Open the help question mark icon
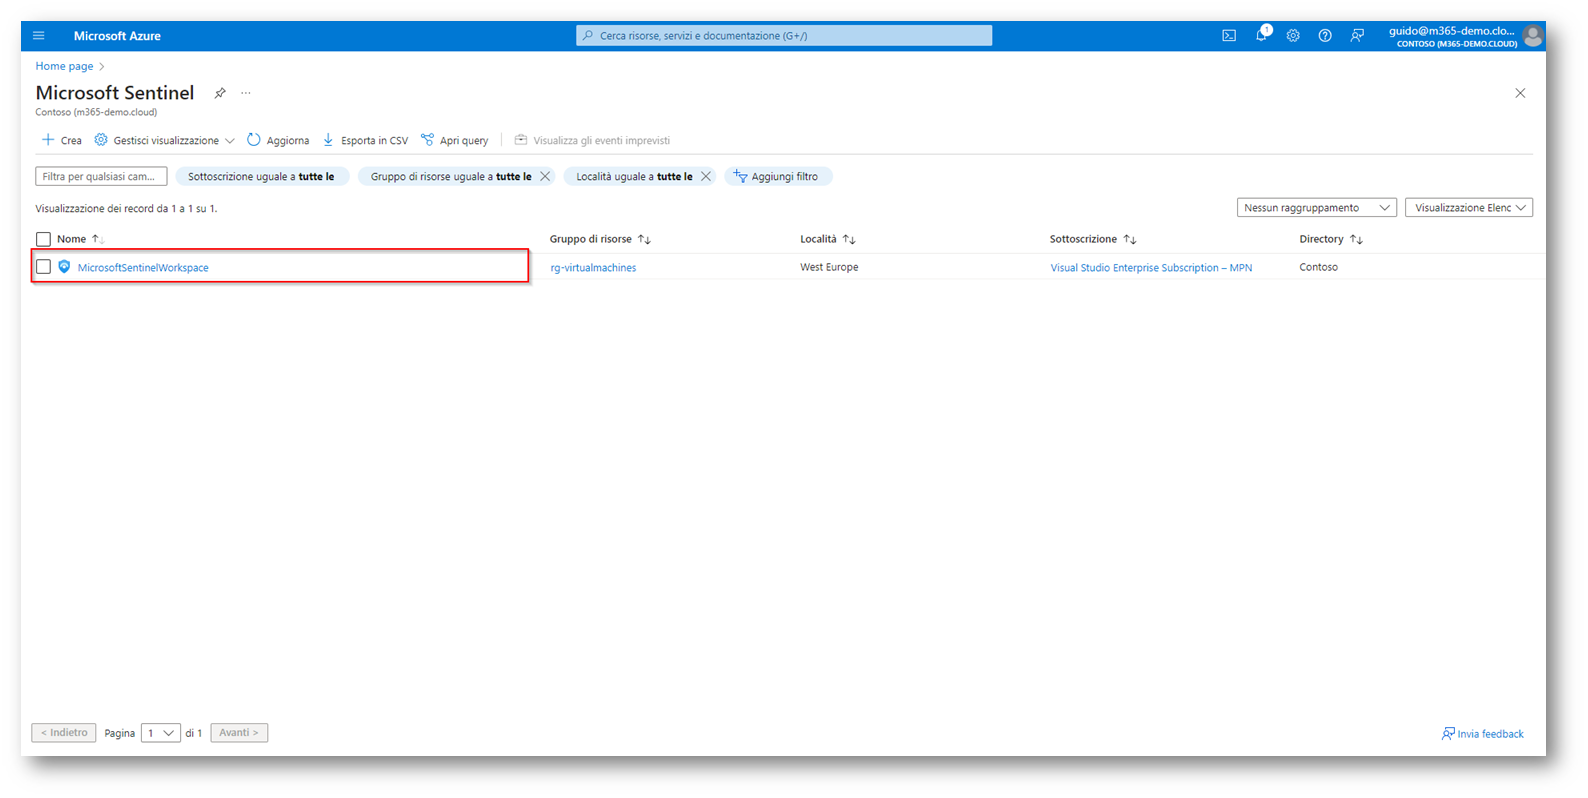The width and height of the screenshot is (1588, 798). tap(1325, 36)
